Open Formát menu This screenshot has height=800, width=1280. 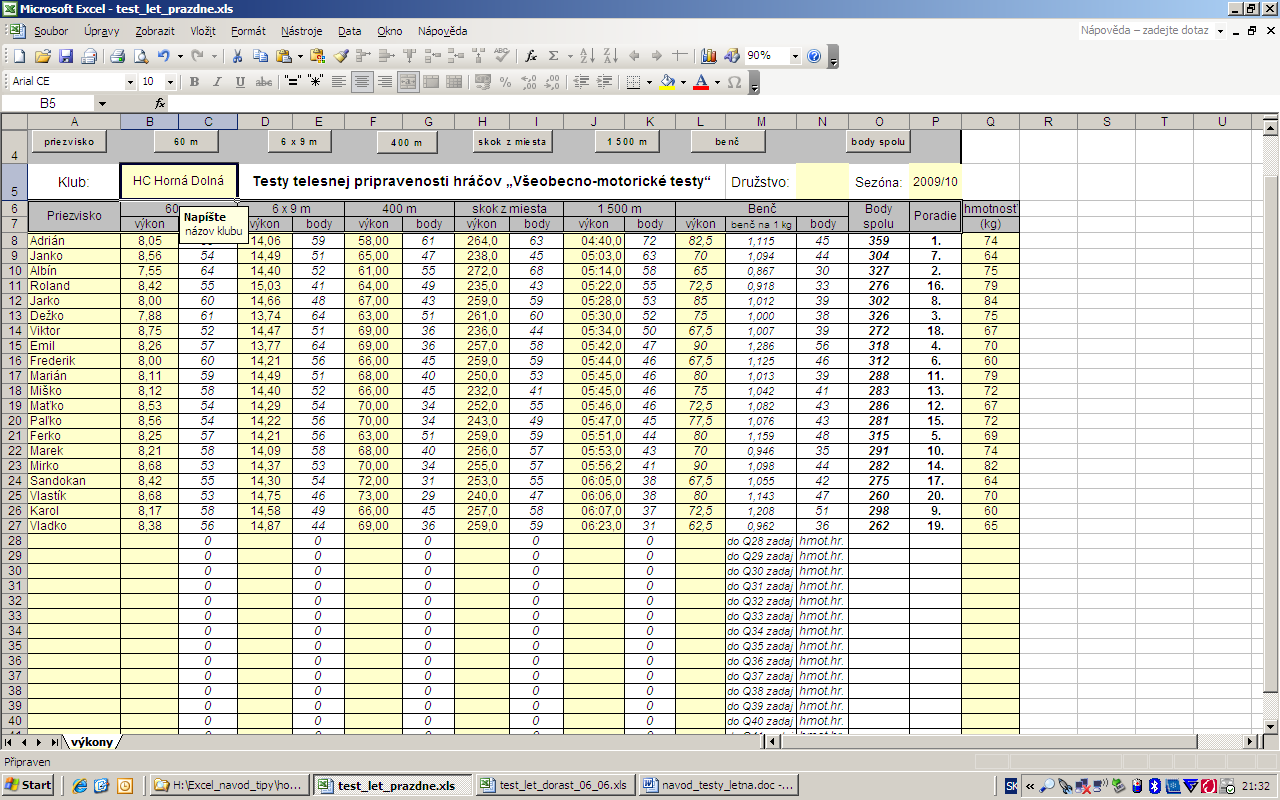[248, 31]
